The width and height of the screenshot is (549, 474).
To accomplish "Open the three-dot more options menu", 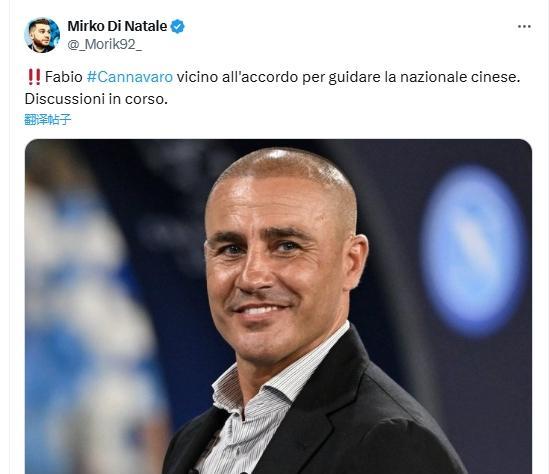I will 524,27.
